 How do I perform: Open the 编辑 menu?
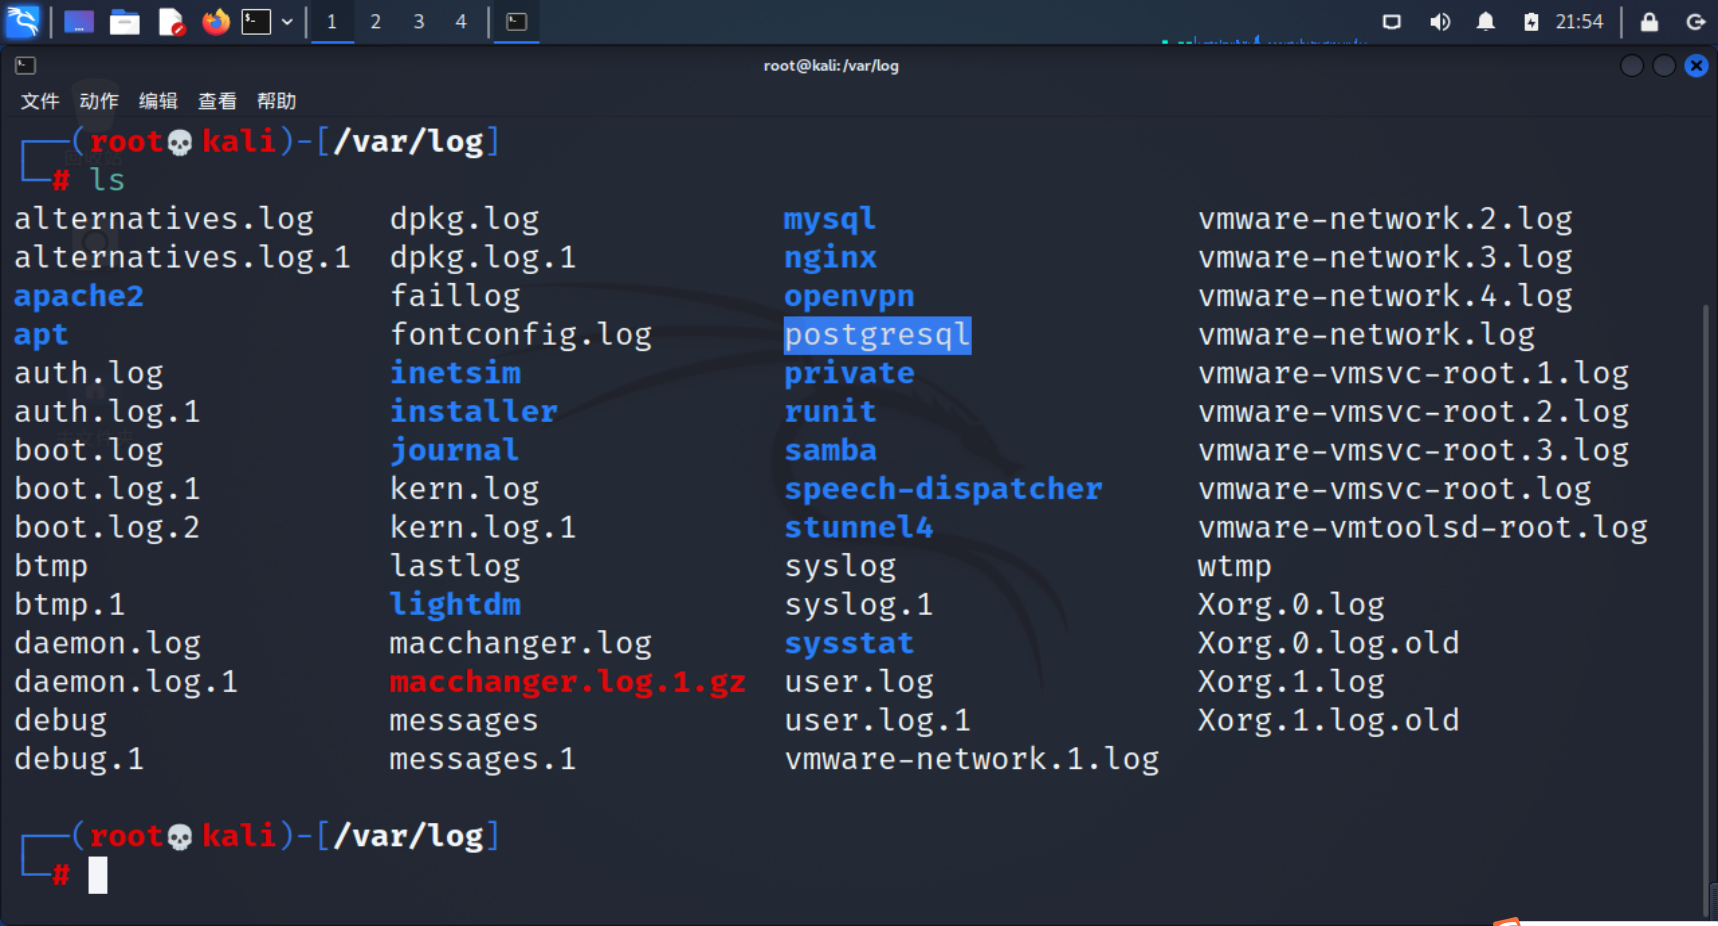[158, 101]
